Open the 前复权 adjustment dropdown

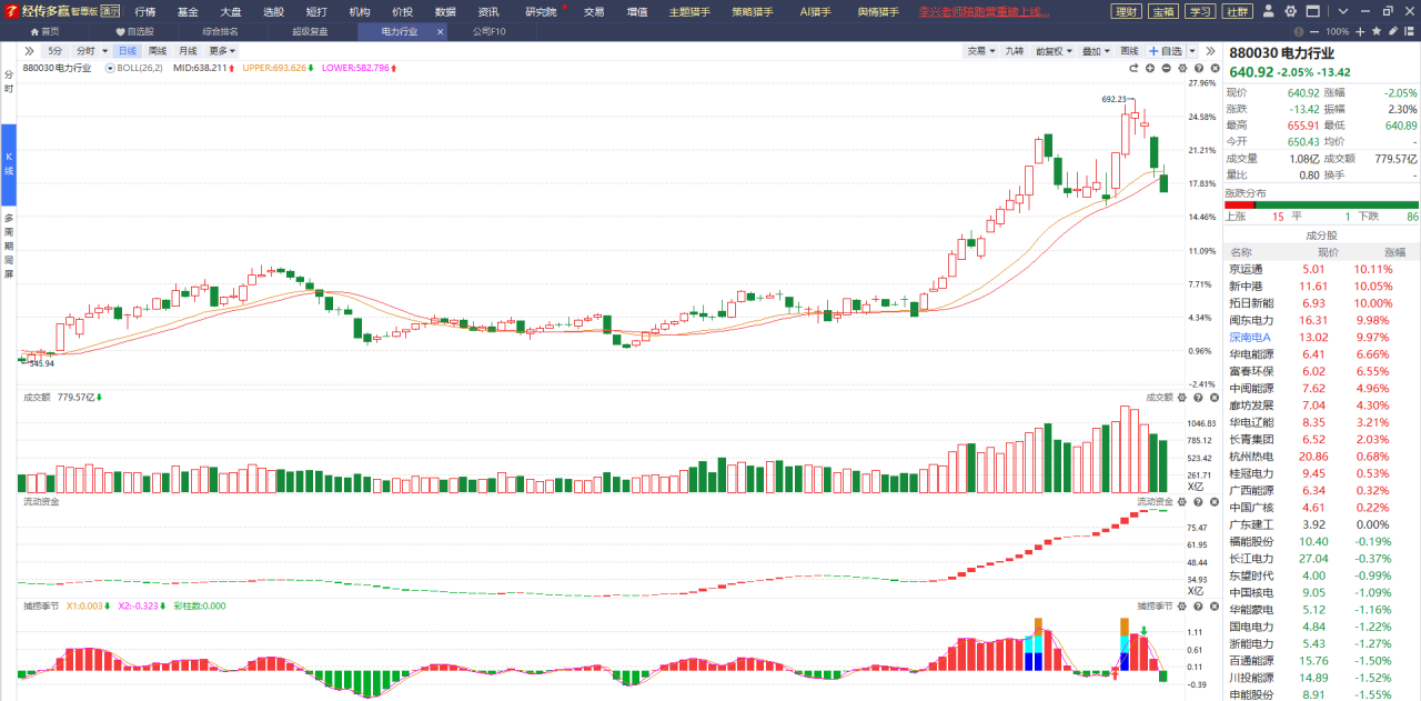(1053, 51)
